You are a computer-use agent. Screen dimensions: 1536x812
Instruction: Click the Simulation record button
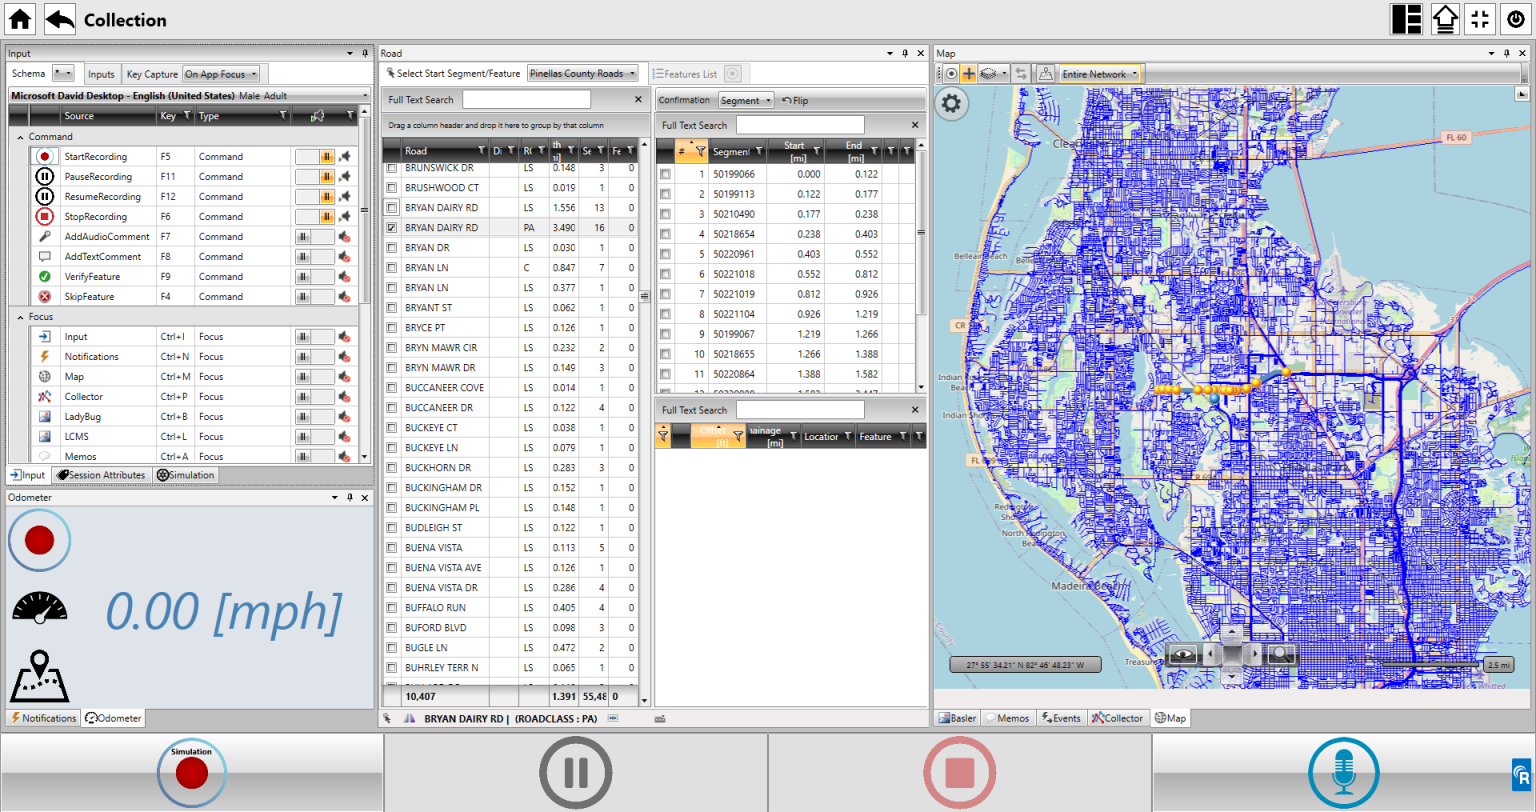tap(191, 772)
